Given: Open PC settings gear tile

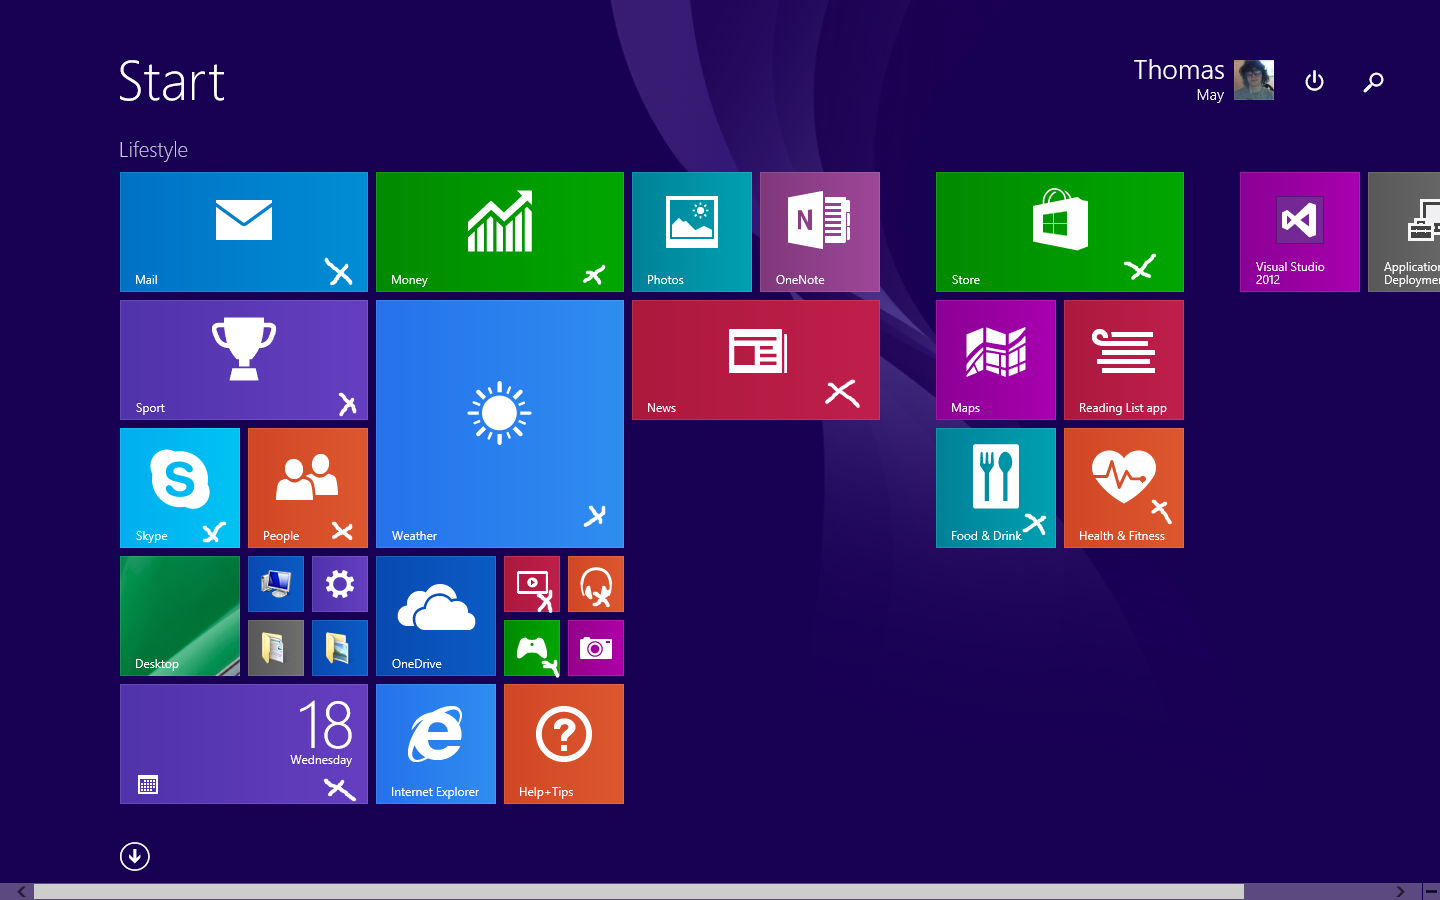Looking at the screenshot, I should click(340, 584).
